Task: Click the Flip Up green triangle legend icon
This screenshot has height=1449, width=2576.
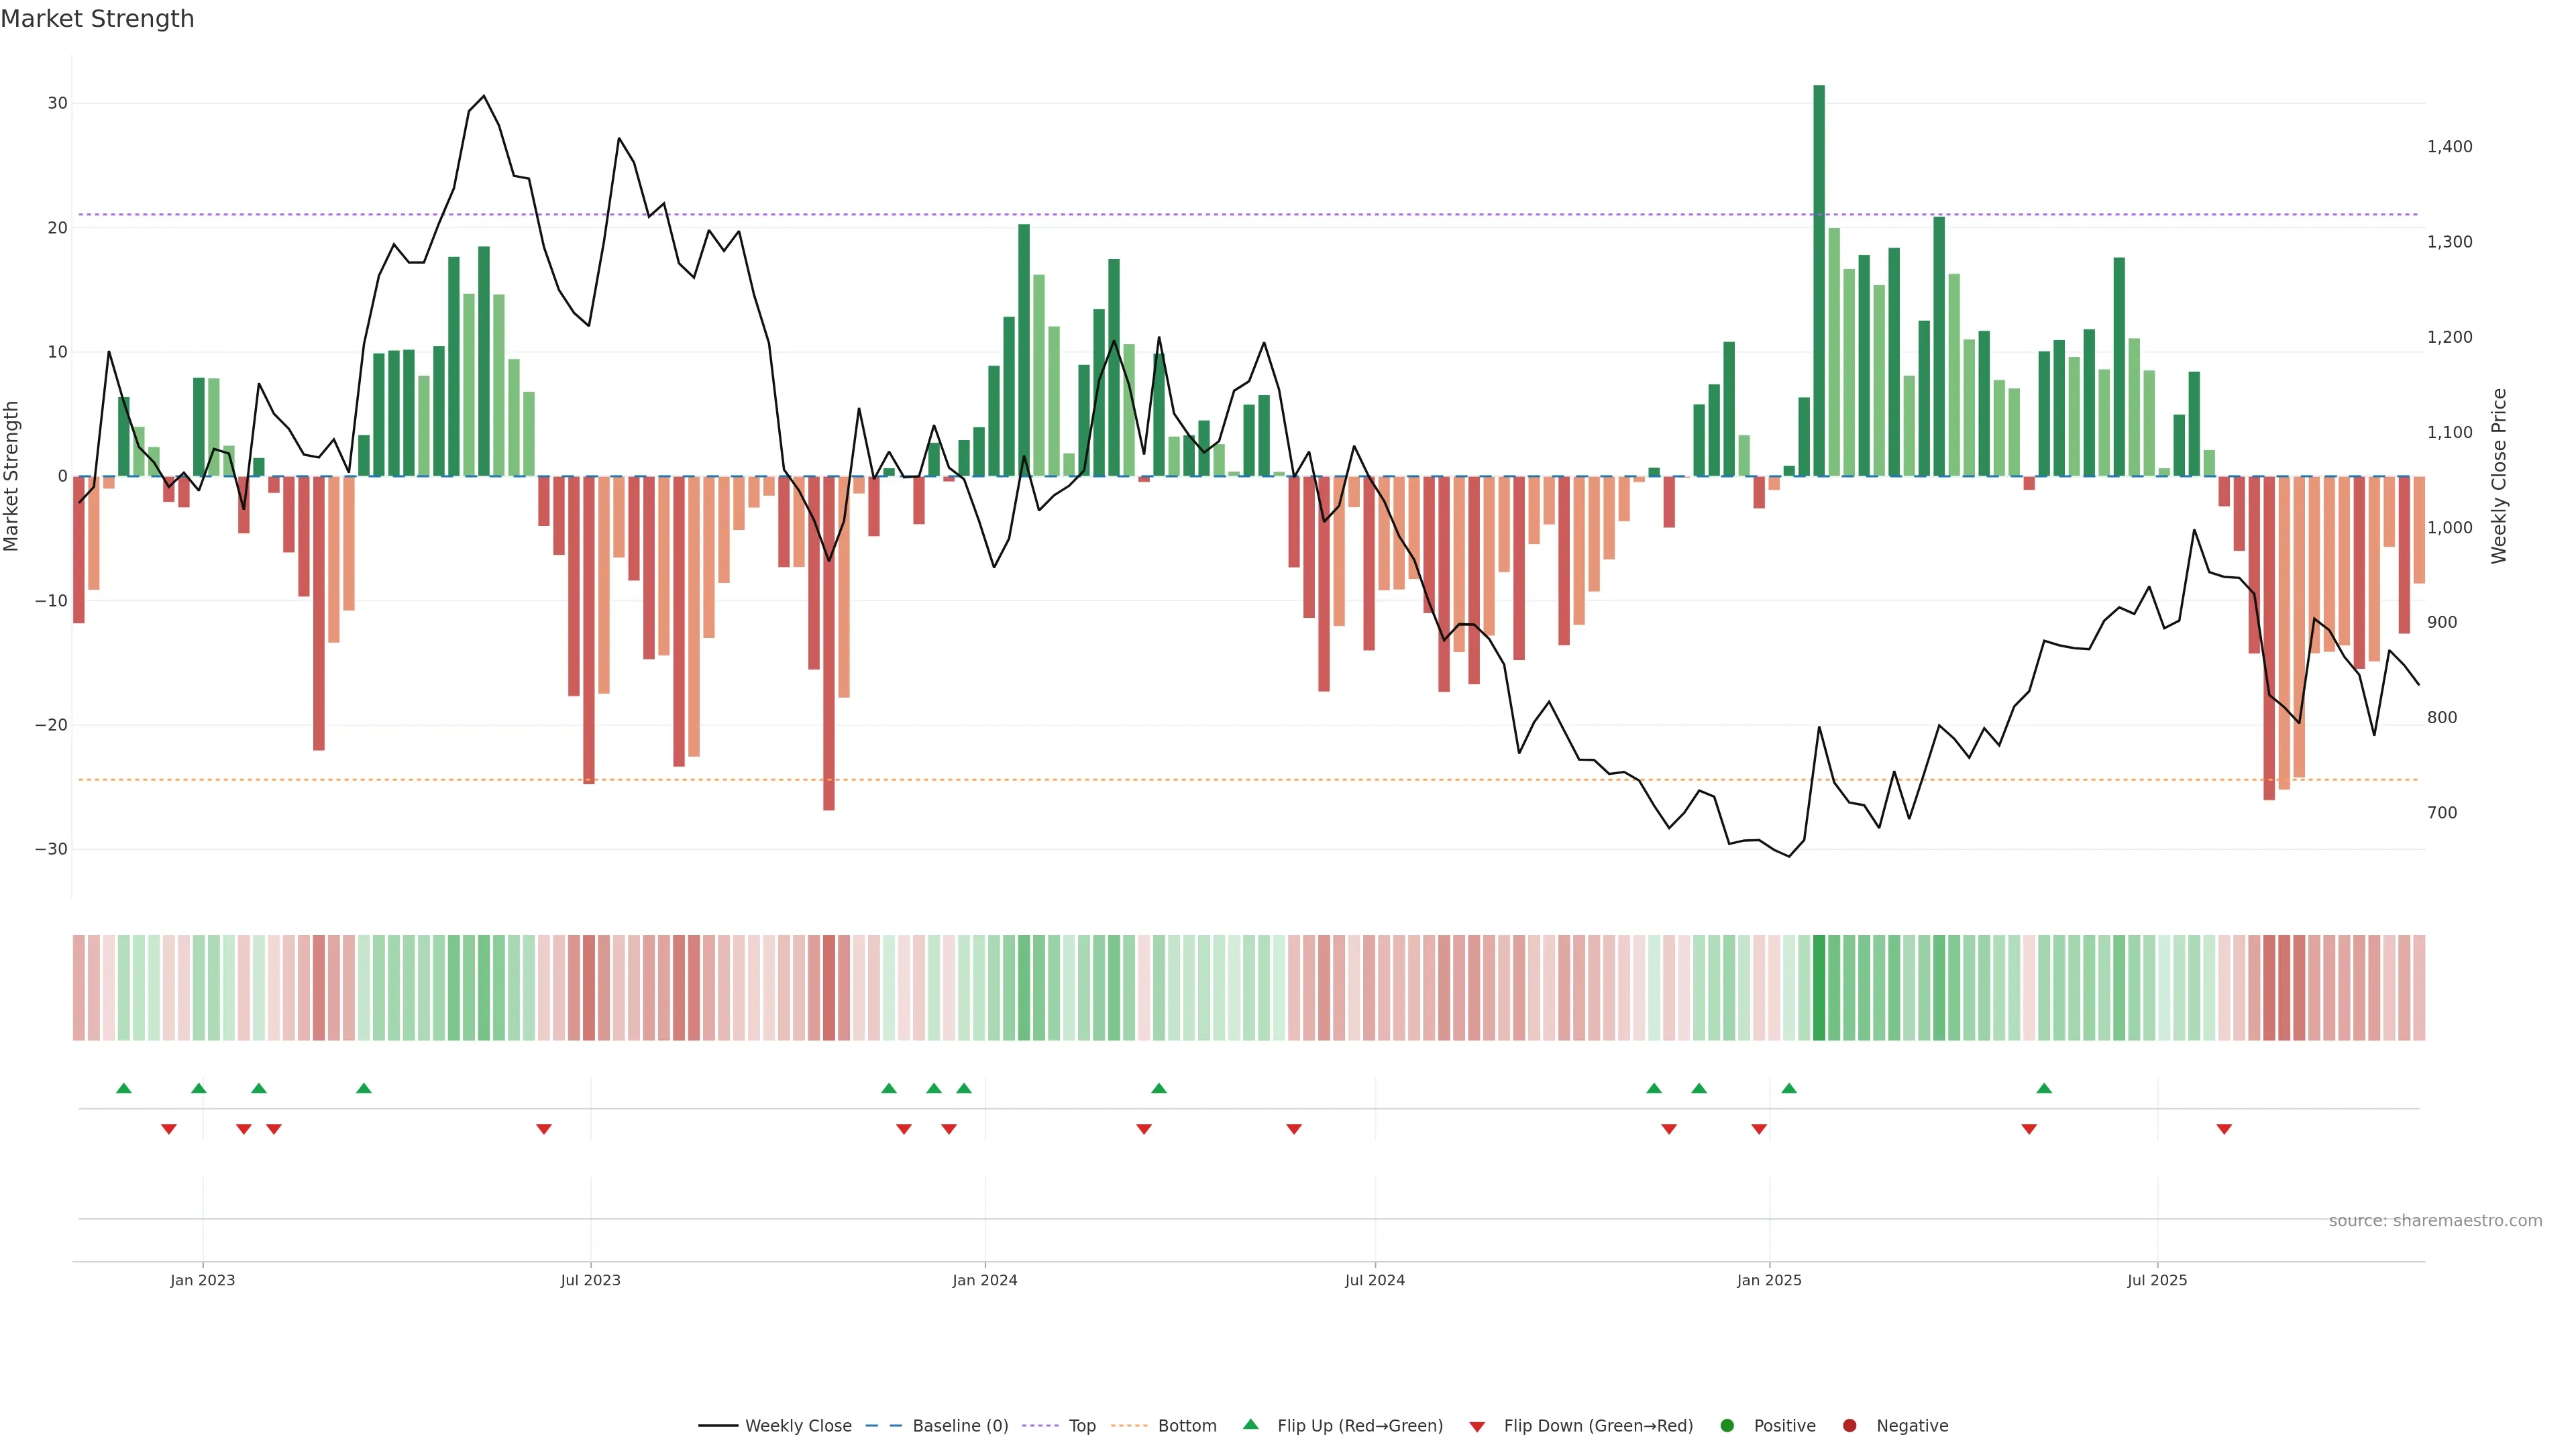Action: tap(1250, 1424)
